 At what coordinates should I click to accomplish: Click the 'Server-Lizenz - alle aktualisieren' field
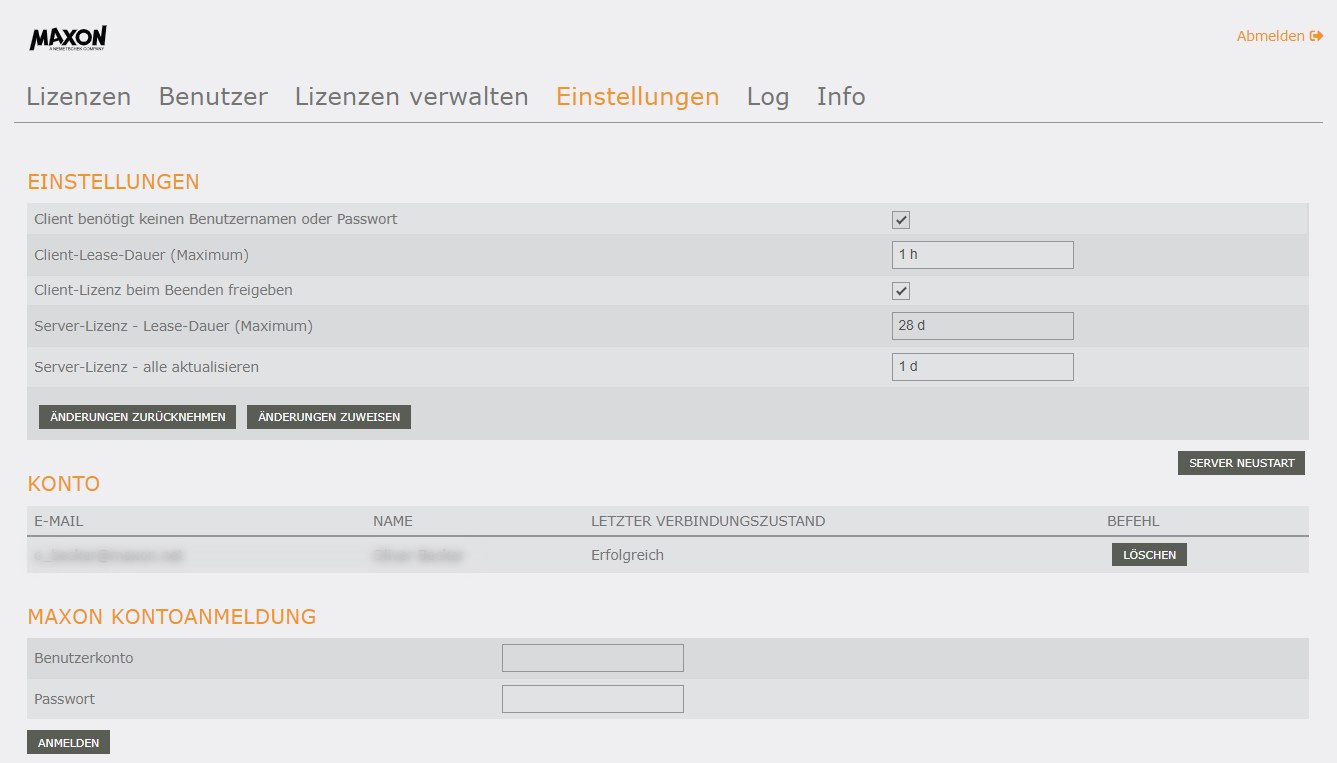click(x=982, y=367)
